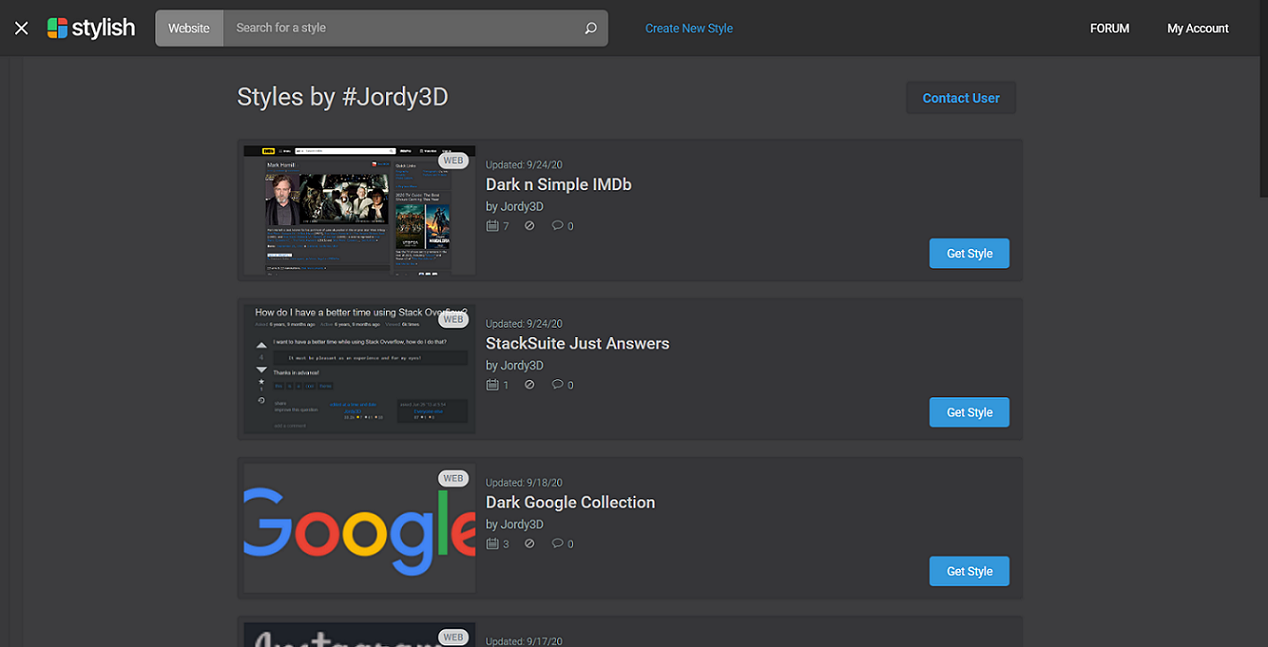Viewport: 1268px width, 647px height.
Task: Open the Website search-type dropdown
Action: point(189,28)
